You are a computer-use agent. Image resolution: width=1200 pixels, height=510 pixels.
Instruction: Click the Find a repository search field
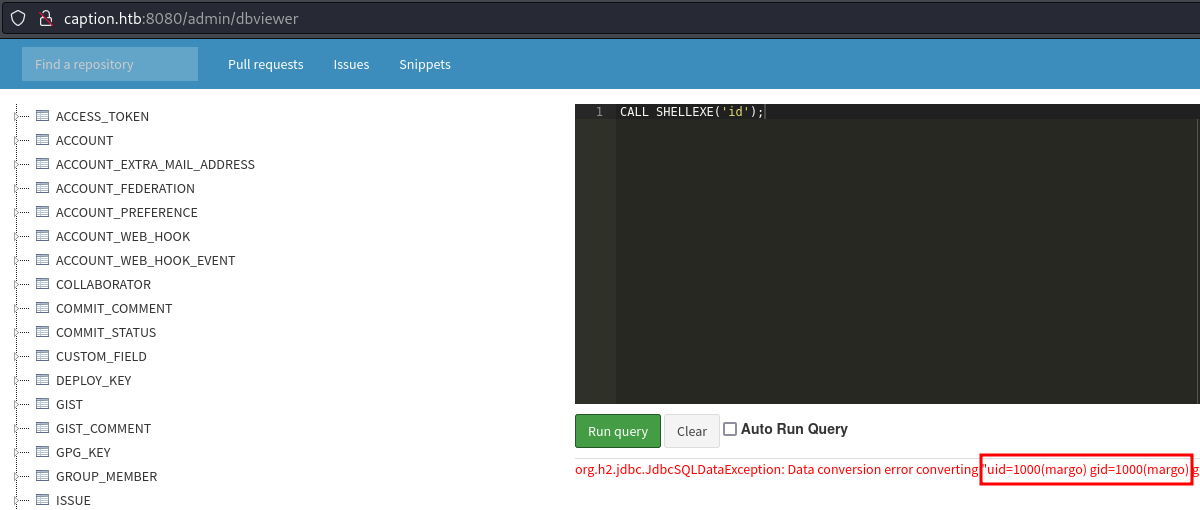pyautogui.click(x=110, y=64)
